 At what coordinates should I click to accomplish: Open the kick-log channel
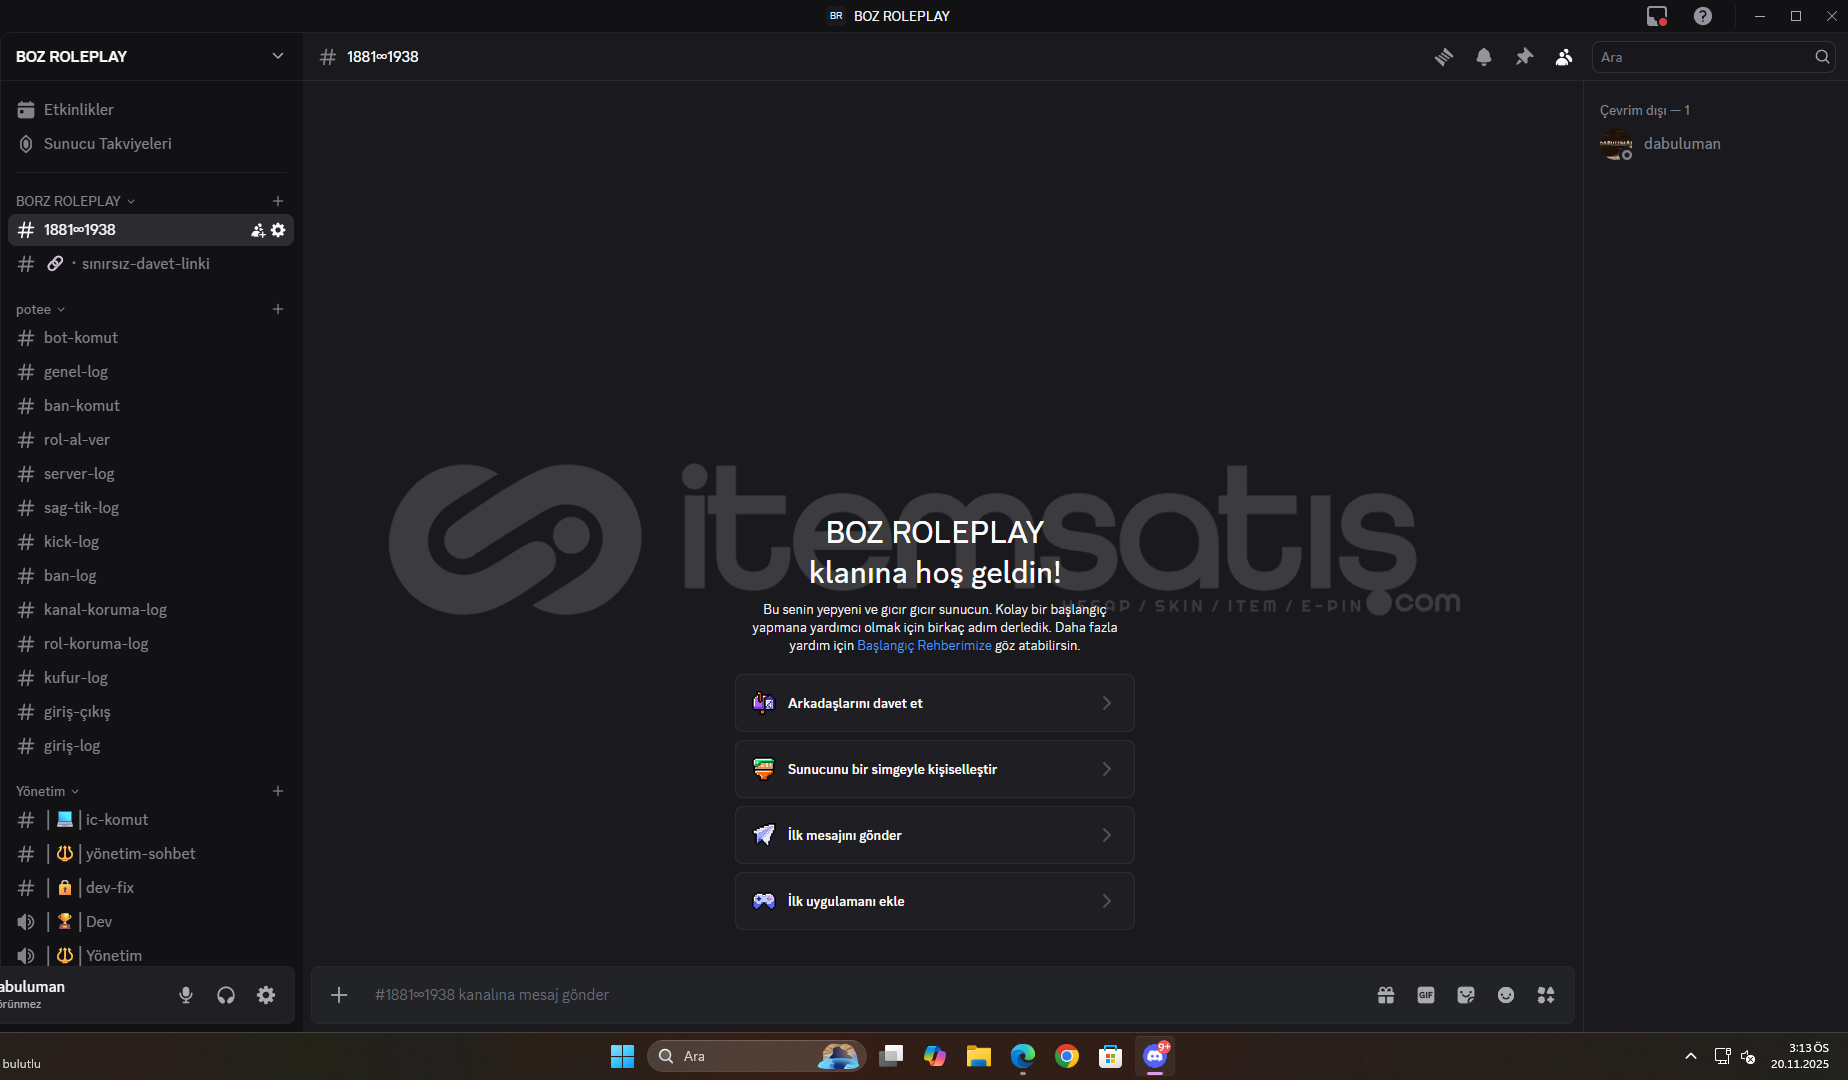pos(150,542)
